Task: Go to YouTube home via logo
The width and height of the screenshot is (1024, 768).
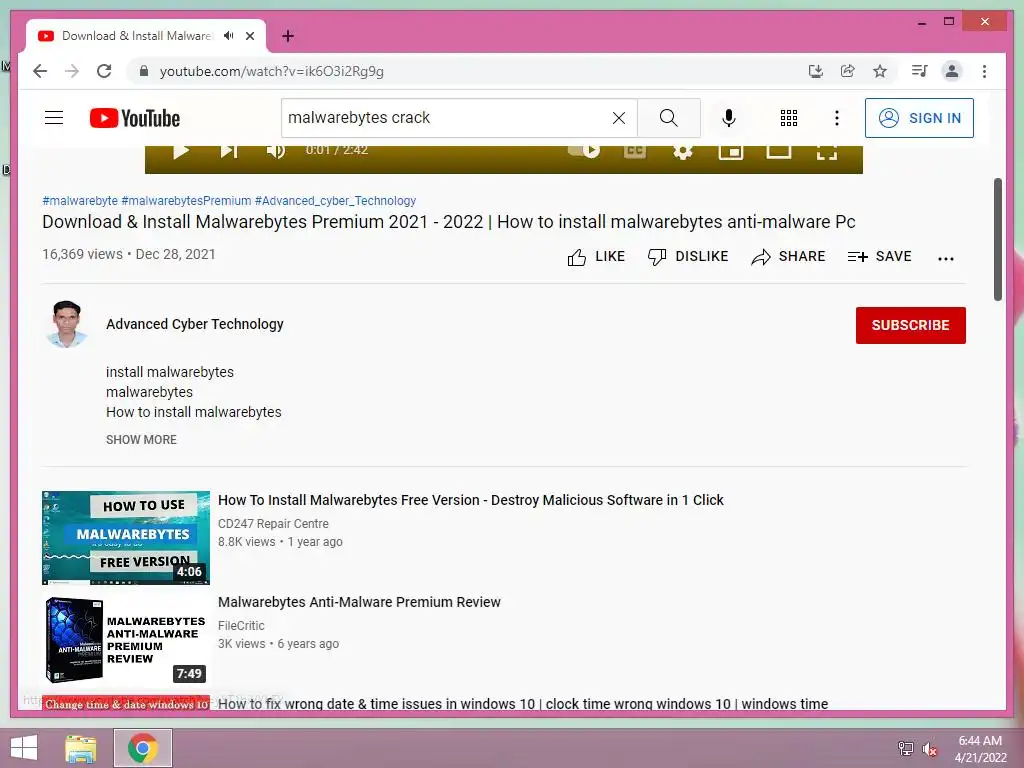Action: 135,118
